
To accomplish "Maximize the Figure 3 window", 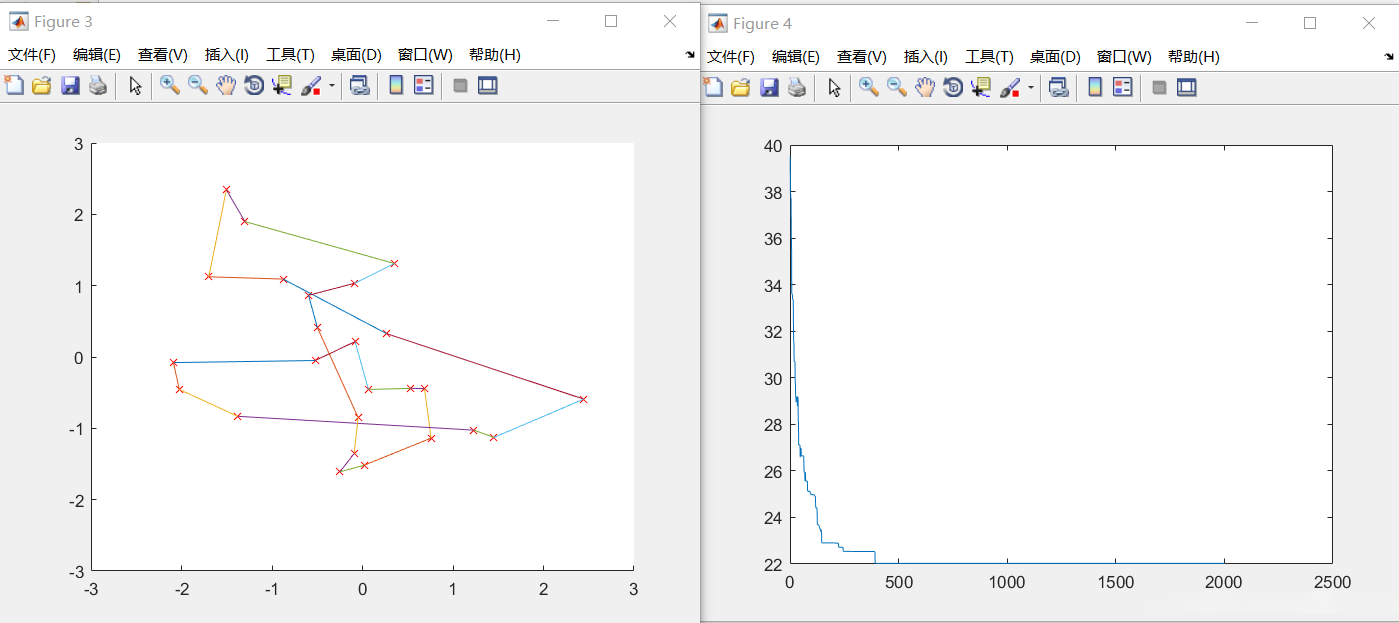I will (611, 21).
